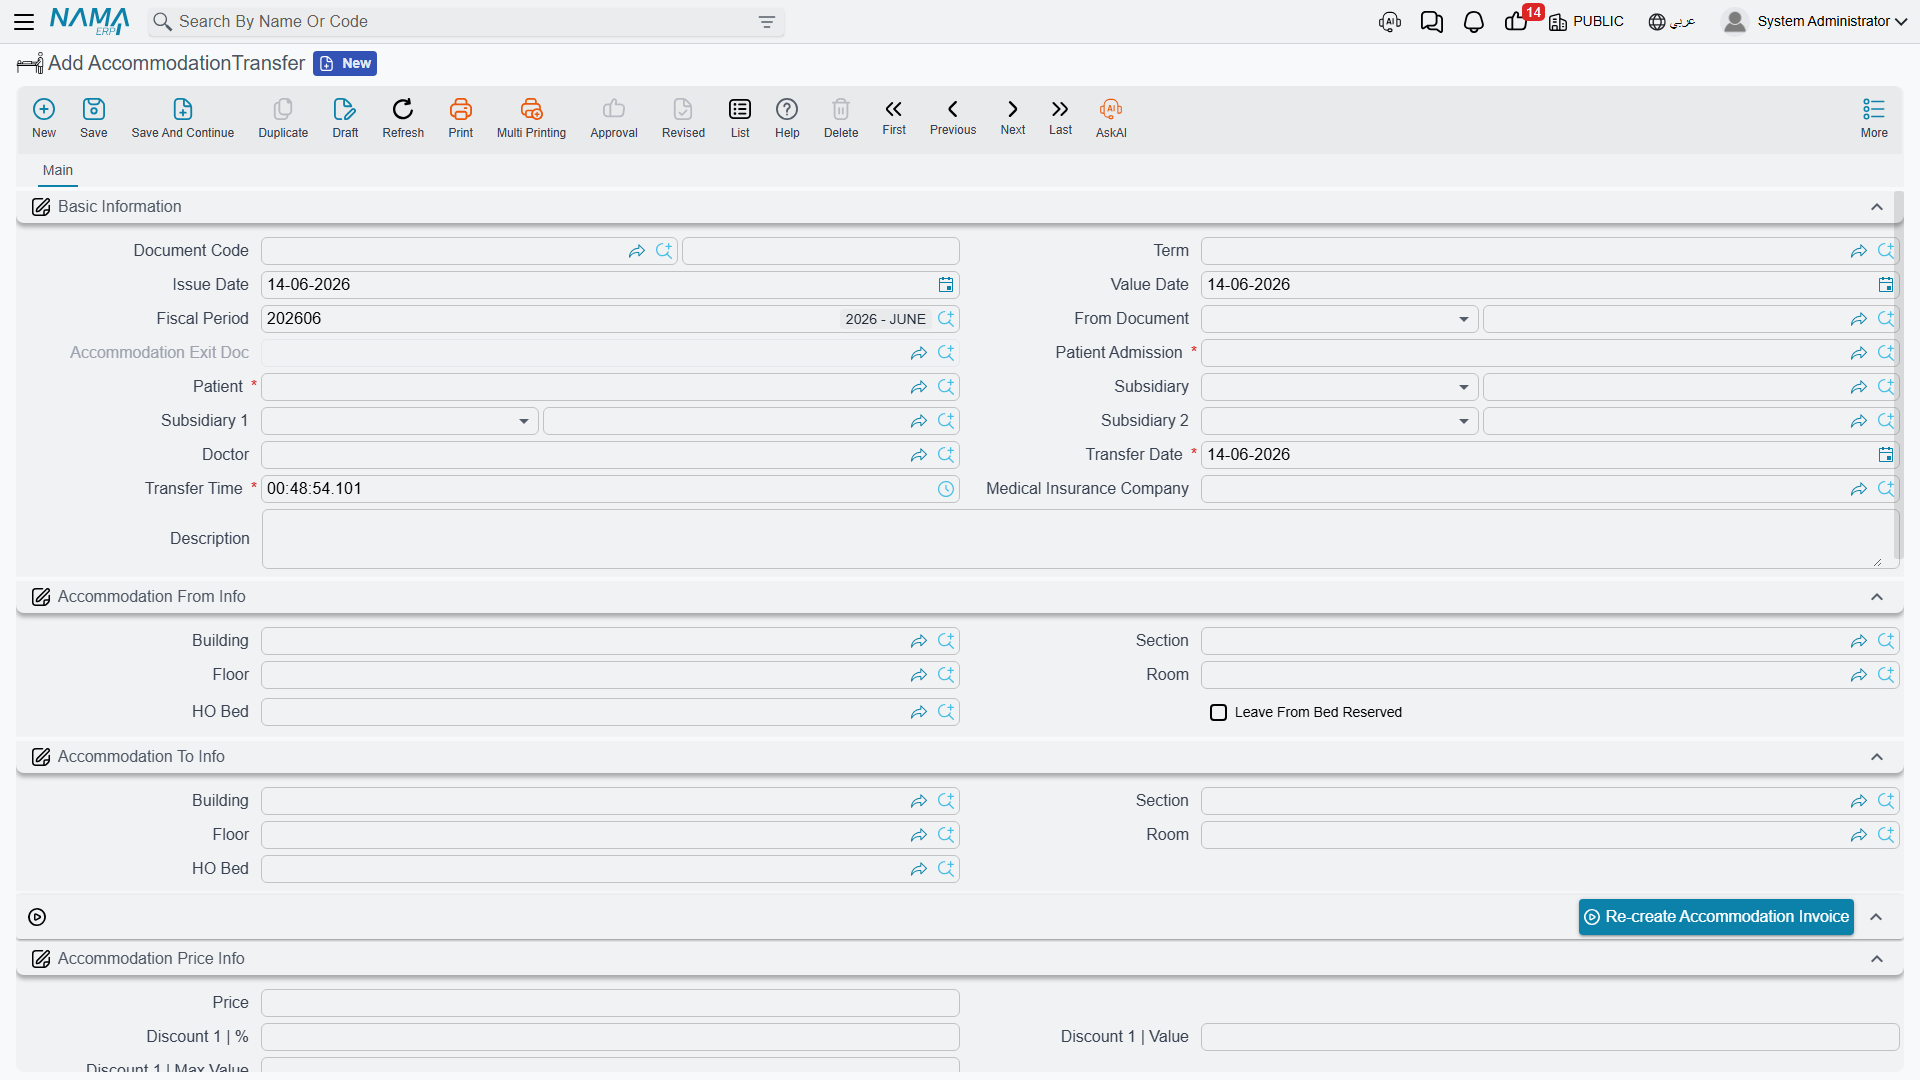
Task: Click Save And Continue
Action: pos(183,118)
